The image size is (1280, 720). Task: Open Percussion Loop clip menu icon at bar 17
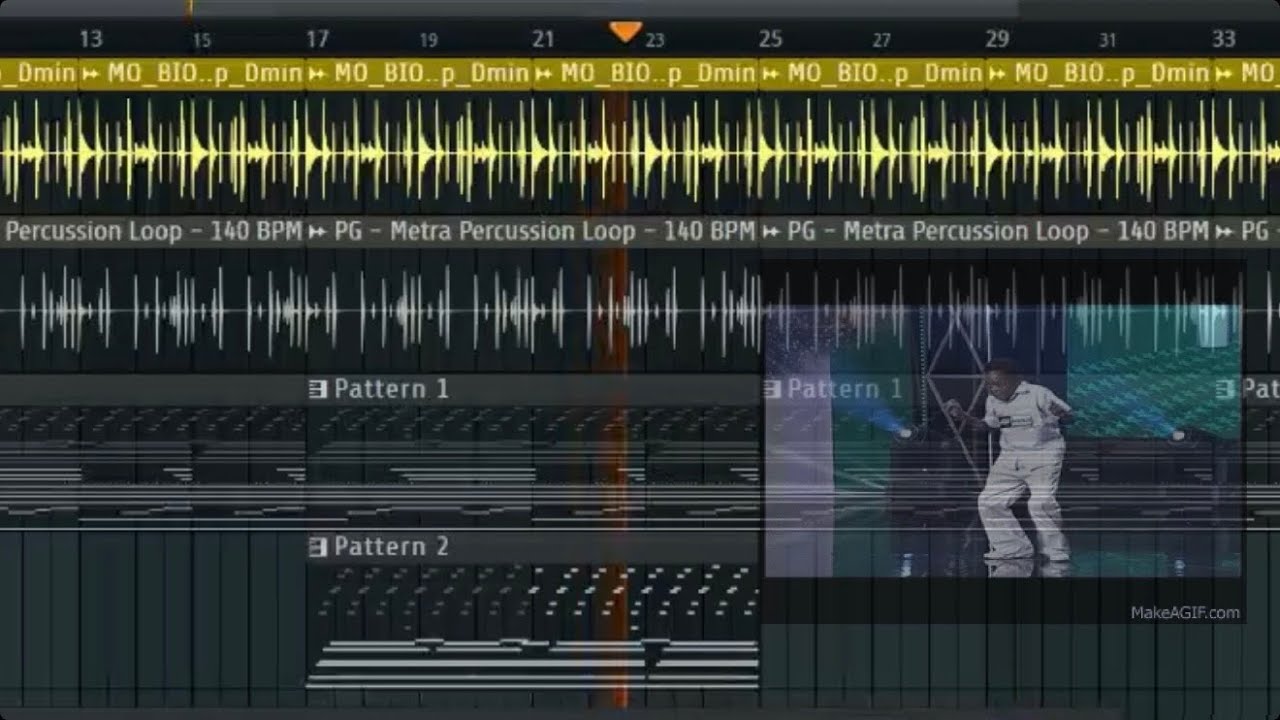pos(317,232)
